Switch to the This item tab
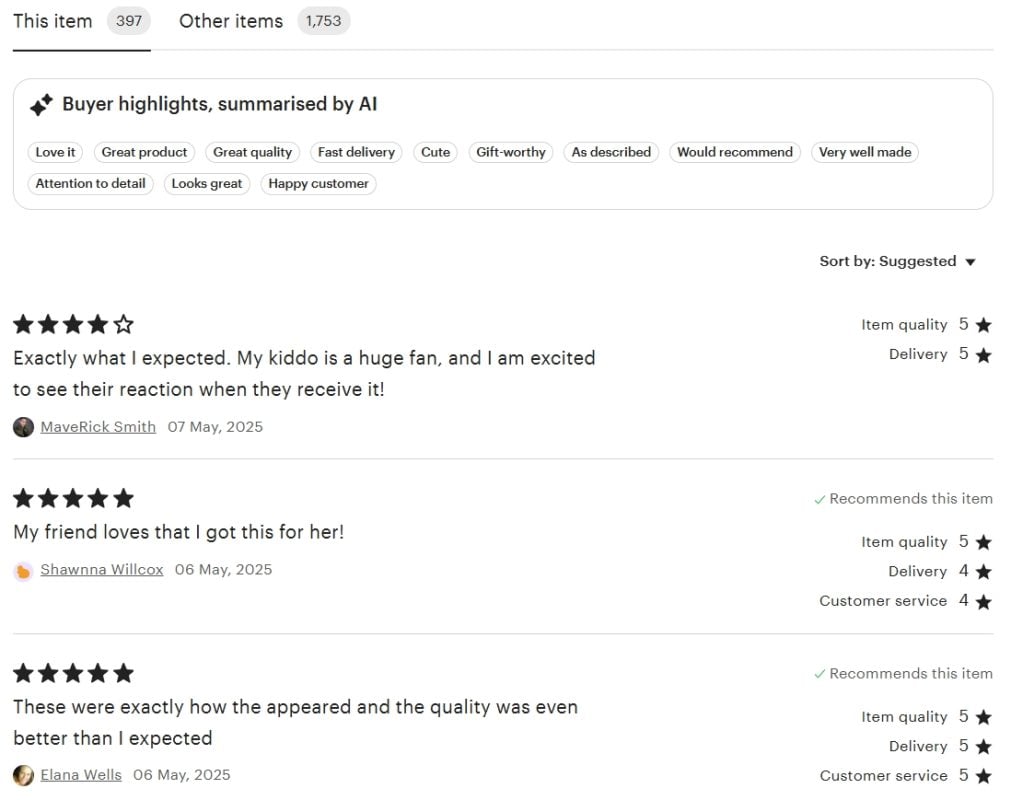Screen dimensions: 1011x800 (x=81, y=22)
